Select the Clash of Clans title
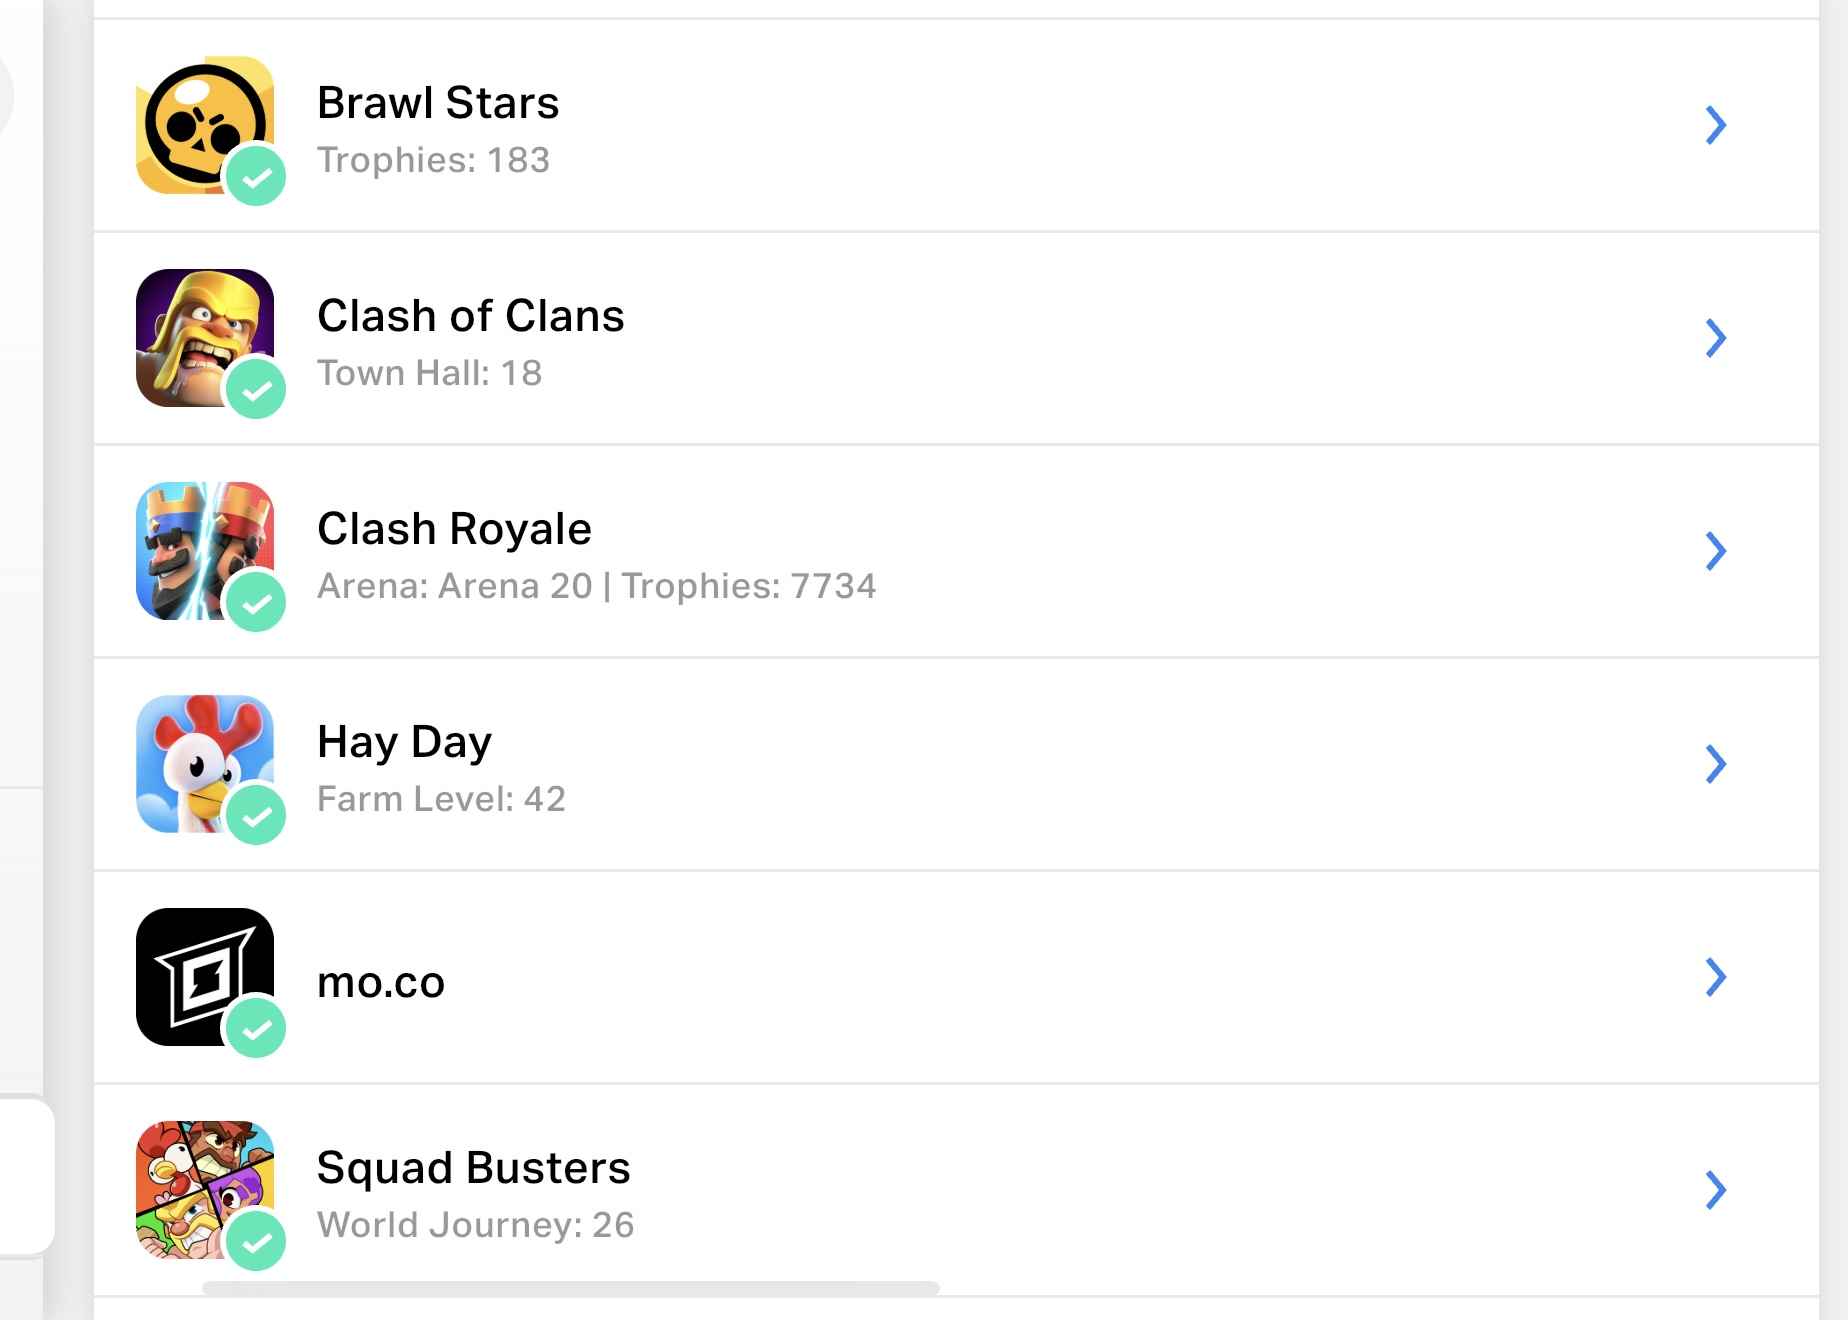 click(470, 316)
